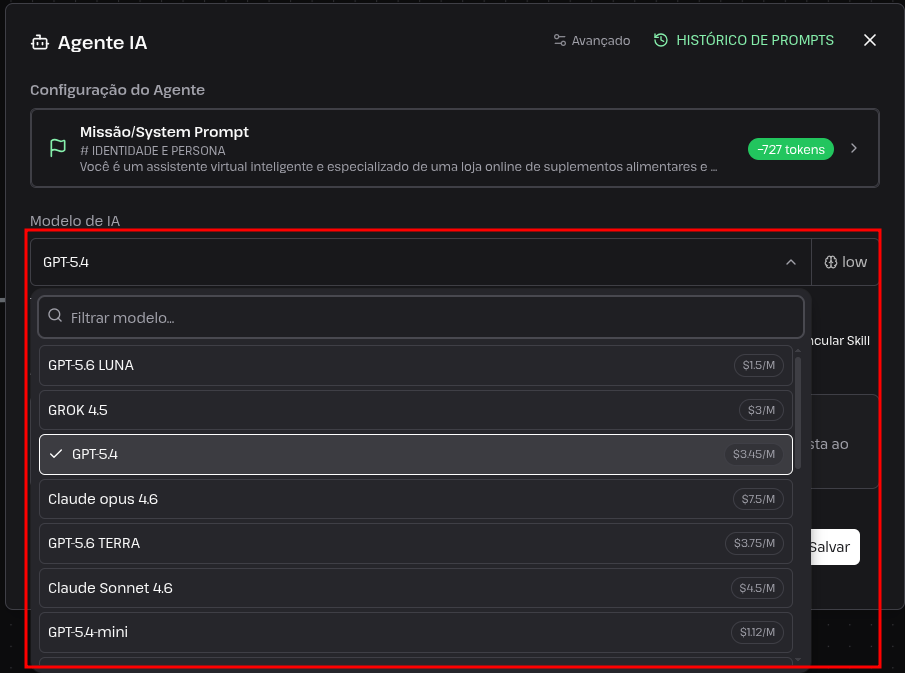The image size is (905, 673).
Task: Click the $3/M price tag
Action: pyautogui.click(x=761, y=410)
